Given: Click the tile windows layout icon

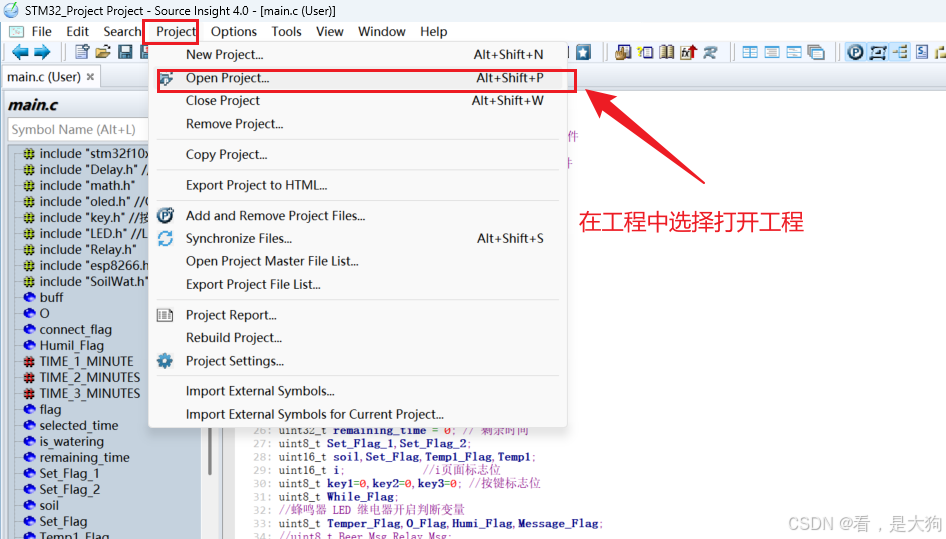Looking at the screenshot, I should point(750,53).
